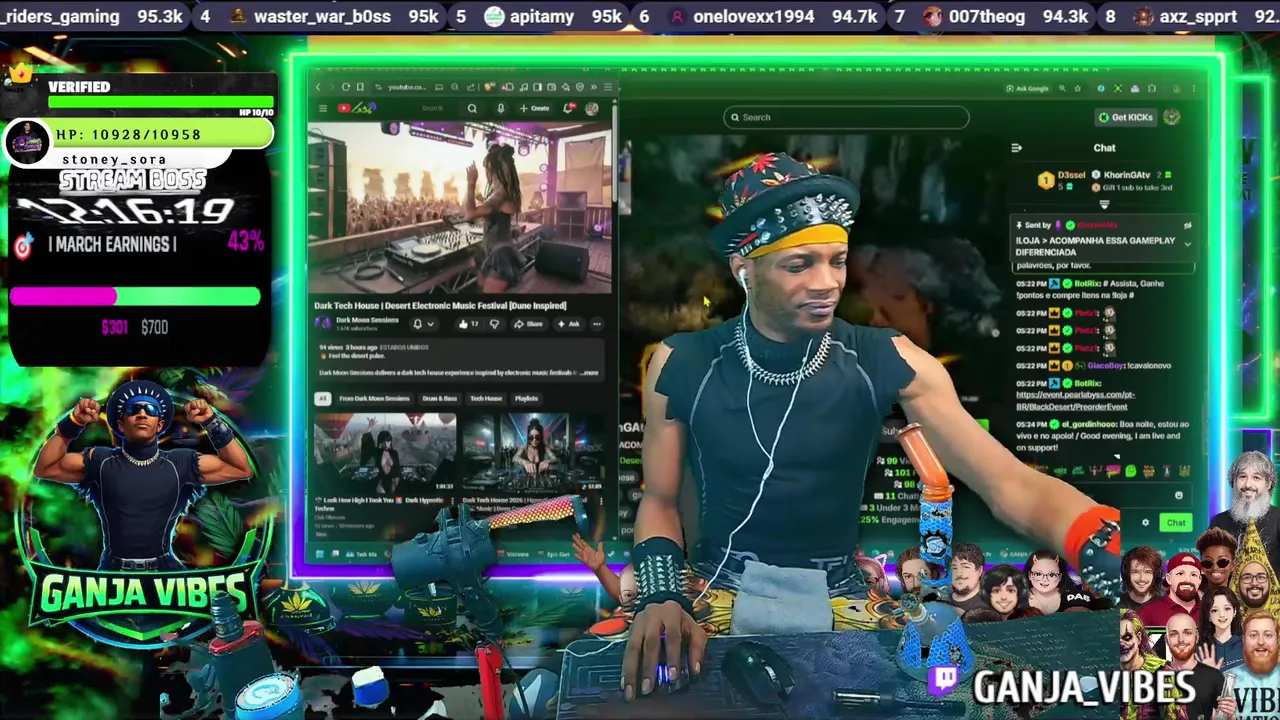Select the Tech House chip
1280x720 pixels.
486,398
